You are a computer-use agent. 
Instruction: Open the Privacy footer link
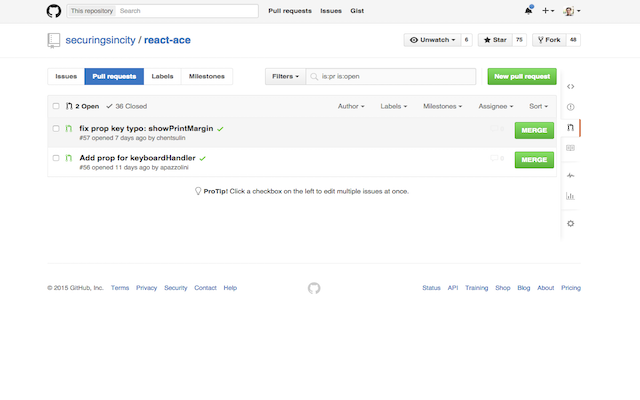(147, 288)
